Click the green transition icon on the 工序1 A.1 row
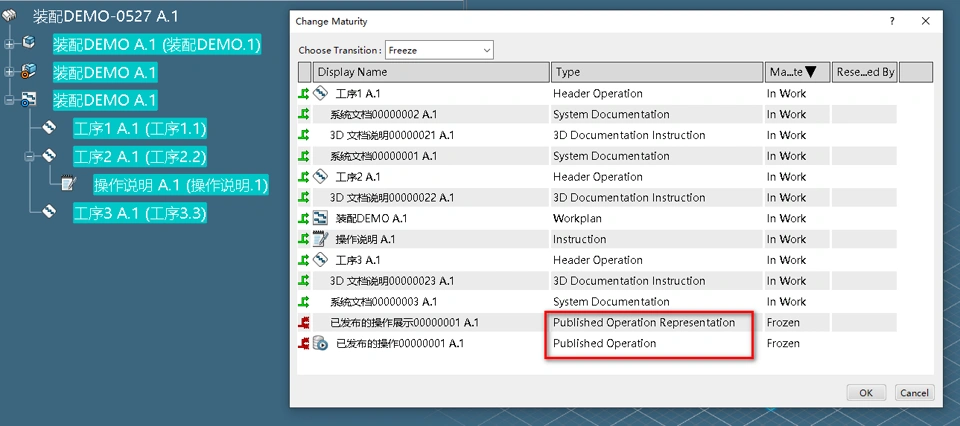The width and height of the screenshot is (960, 426). pos(304,94)
